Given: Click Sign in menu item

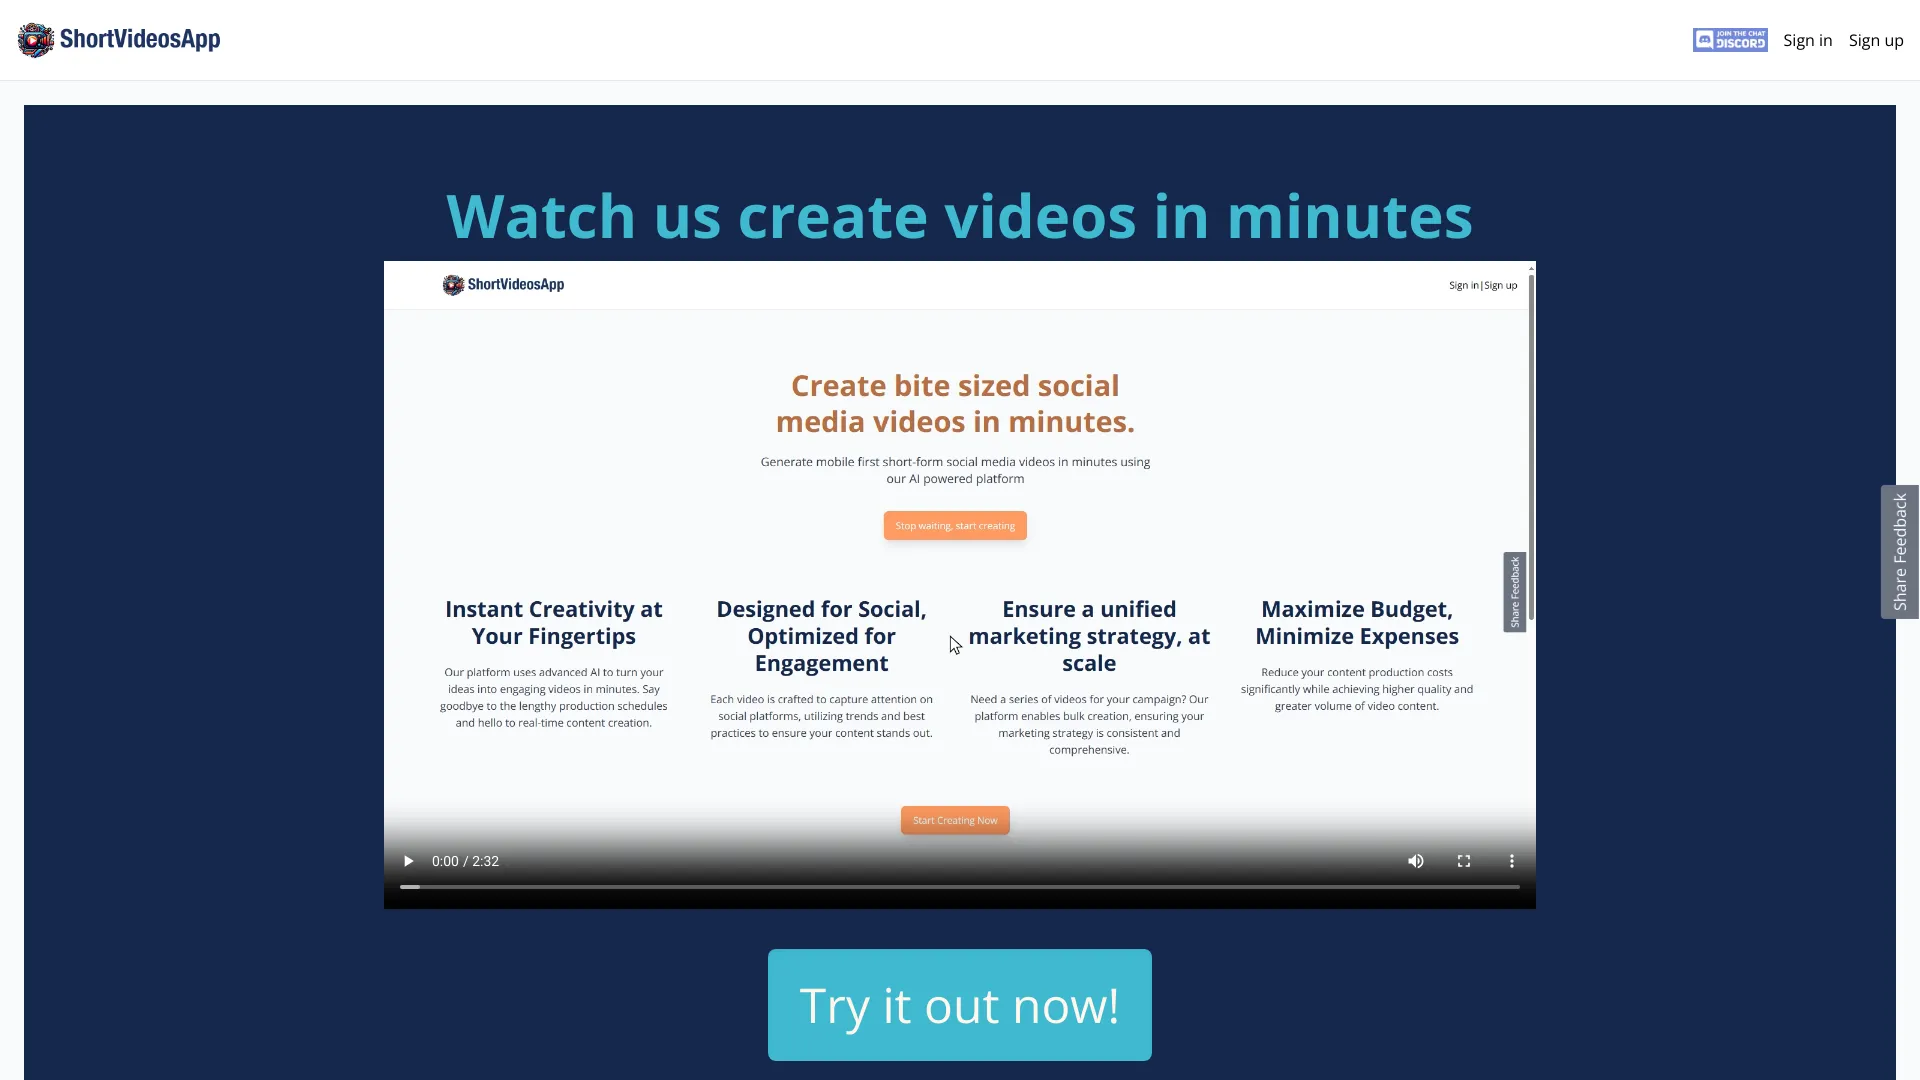Looking at the screenshot, I should 1807,40.
